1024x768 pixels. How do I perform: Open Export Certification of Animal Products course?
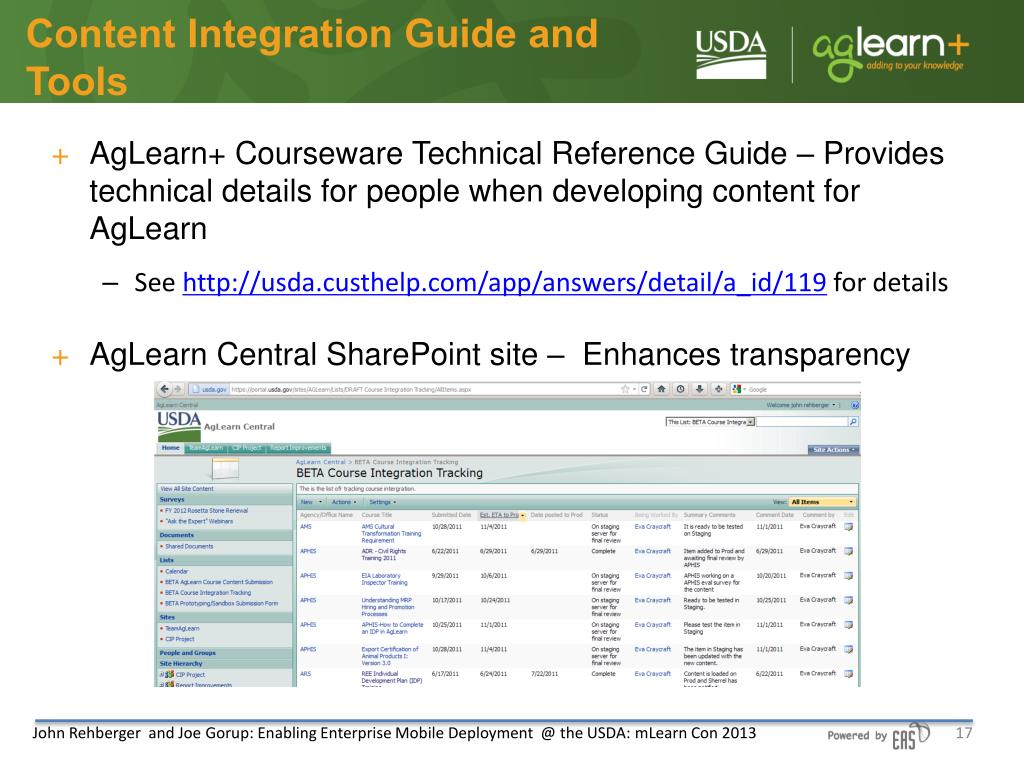click(389, 656)
